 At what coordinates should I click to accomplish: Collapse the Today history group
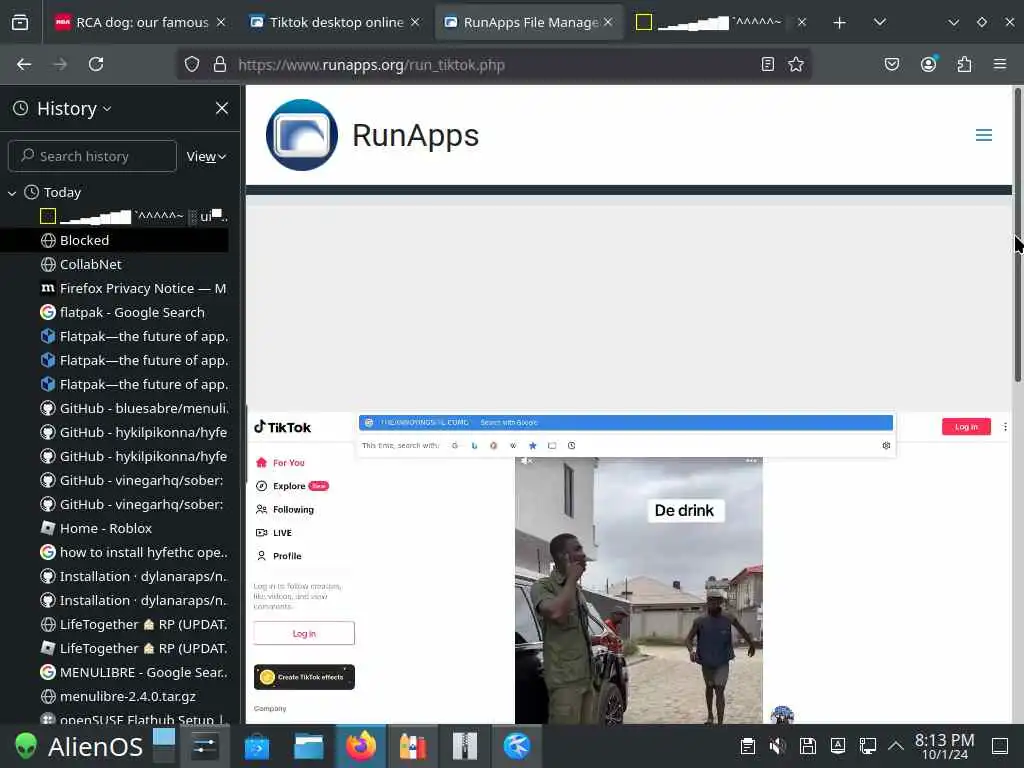click(x=12, y=193)
